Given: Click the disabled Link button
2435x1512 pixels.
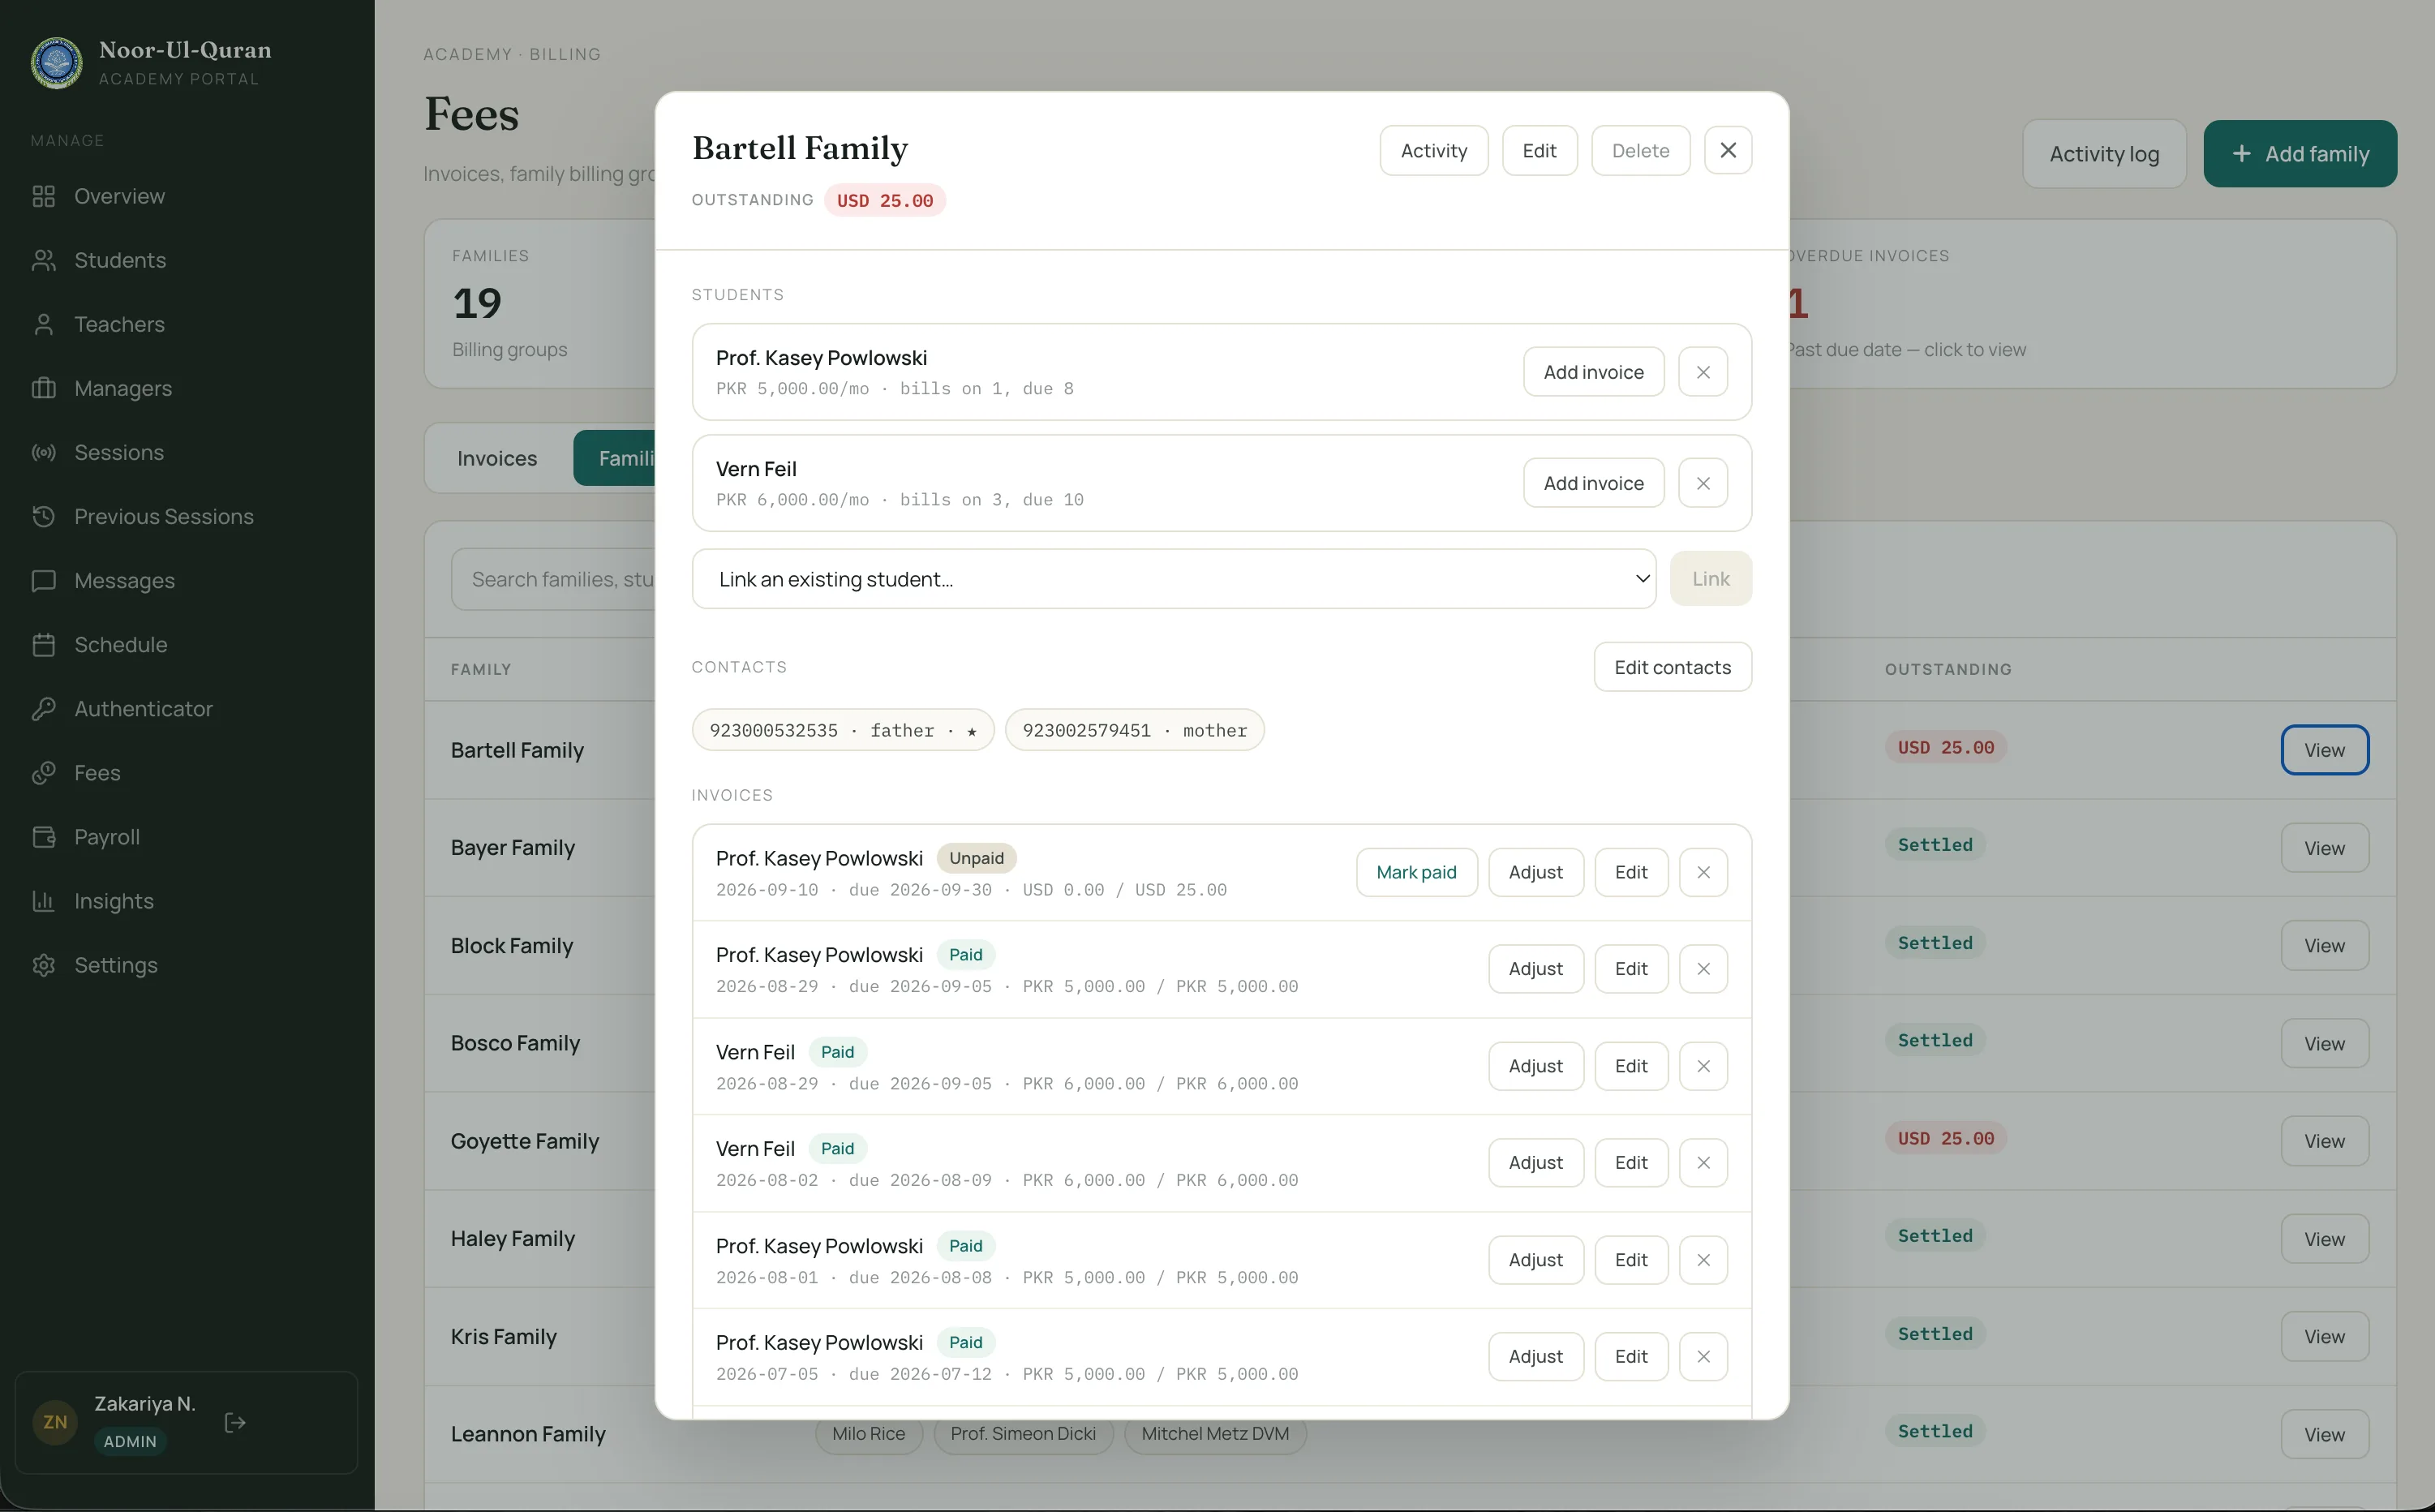Looking at the screenshot, I should pos(1709,578).
